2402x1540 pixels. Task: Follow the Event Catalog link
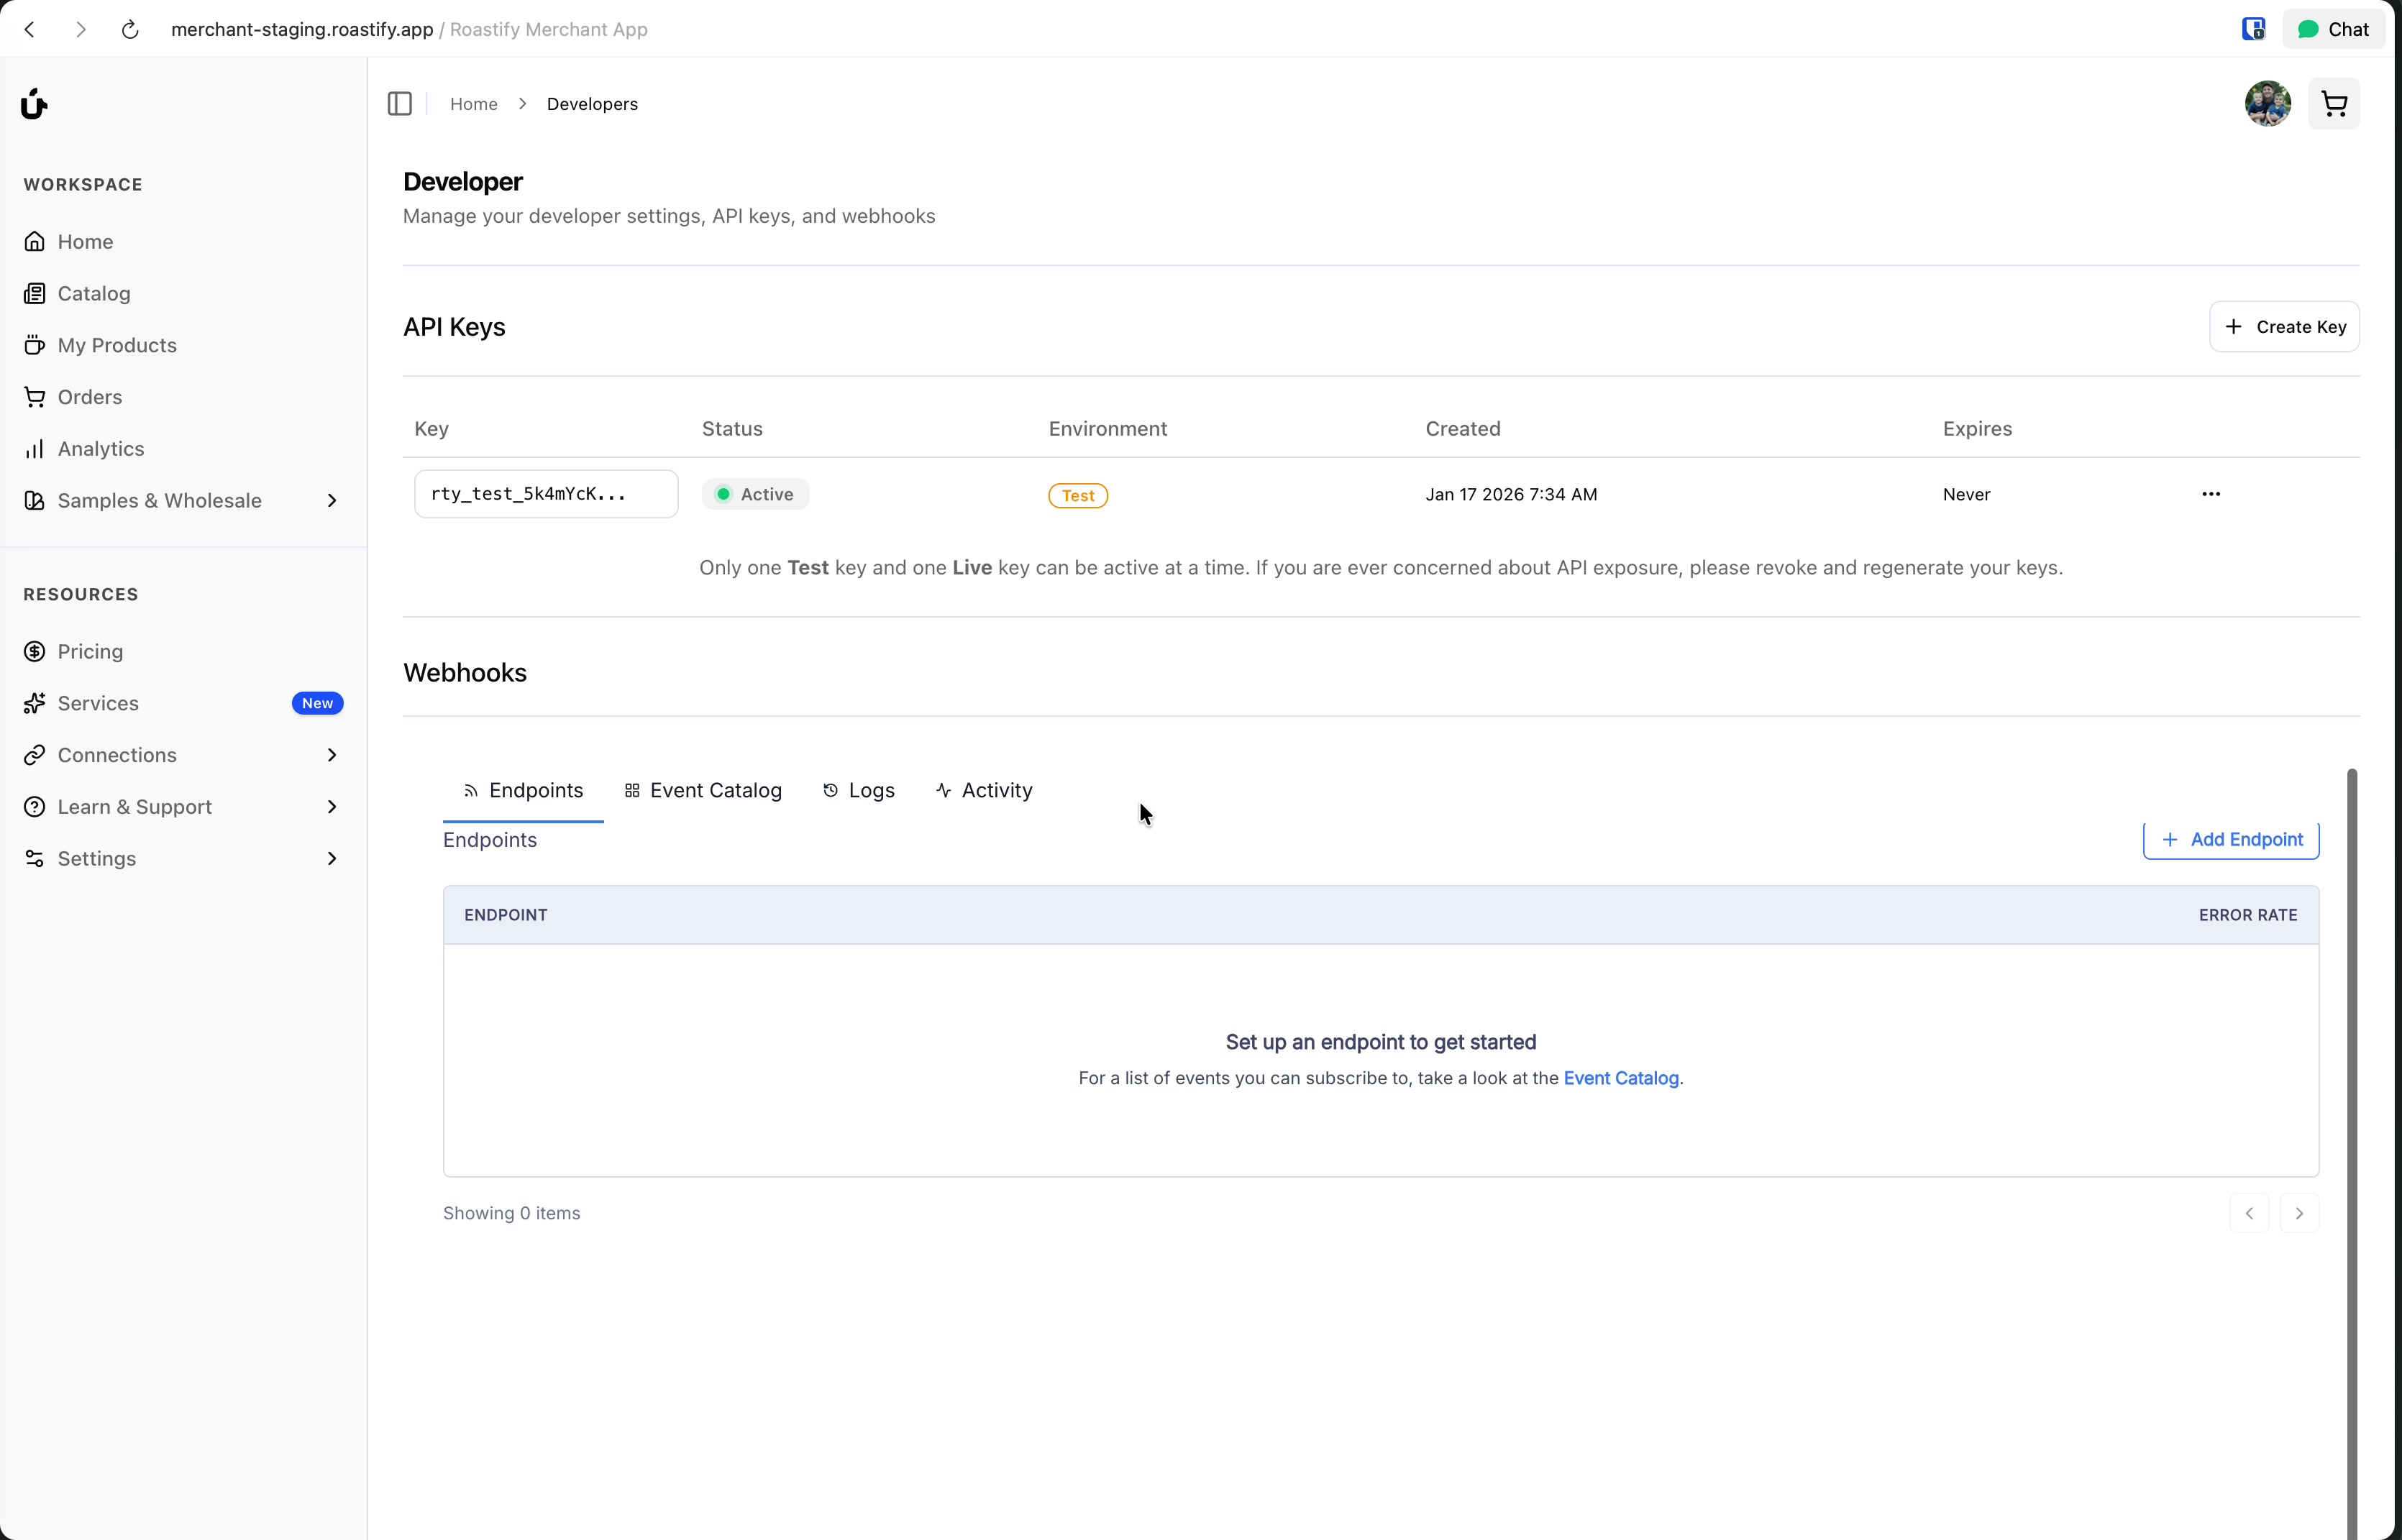pos(1620,1078)
